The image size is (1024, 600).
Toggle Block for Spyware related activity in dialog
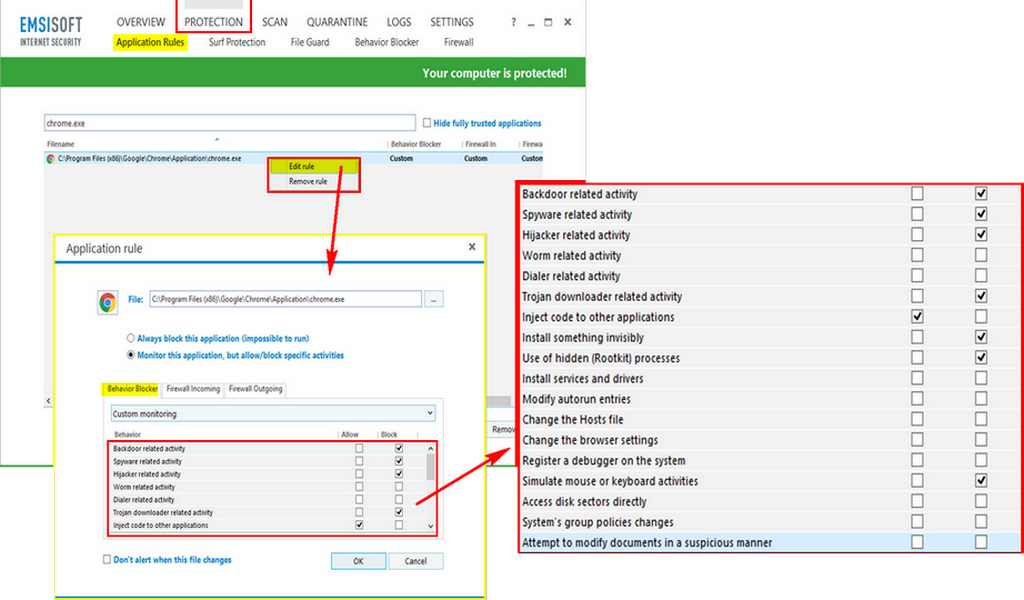(399, 461)
